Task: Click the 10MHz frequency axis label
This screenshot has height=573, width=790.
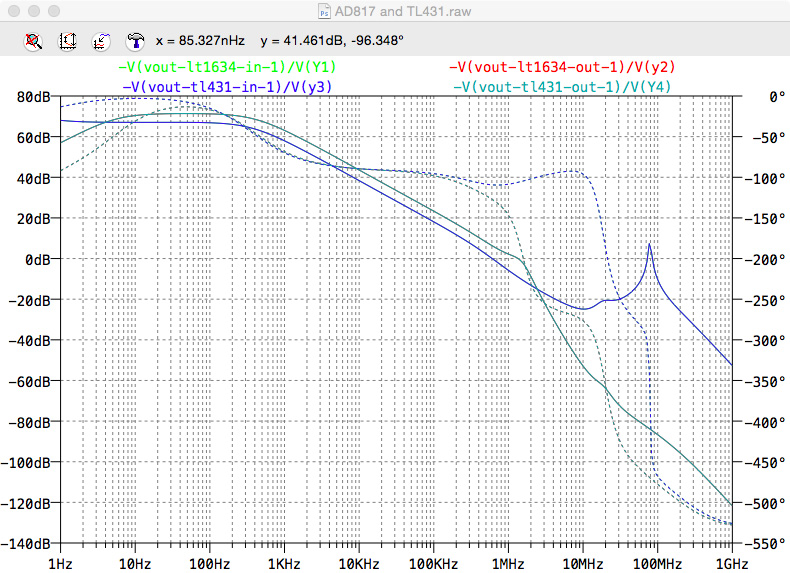Action: click(x=582, y=563)
